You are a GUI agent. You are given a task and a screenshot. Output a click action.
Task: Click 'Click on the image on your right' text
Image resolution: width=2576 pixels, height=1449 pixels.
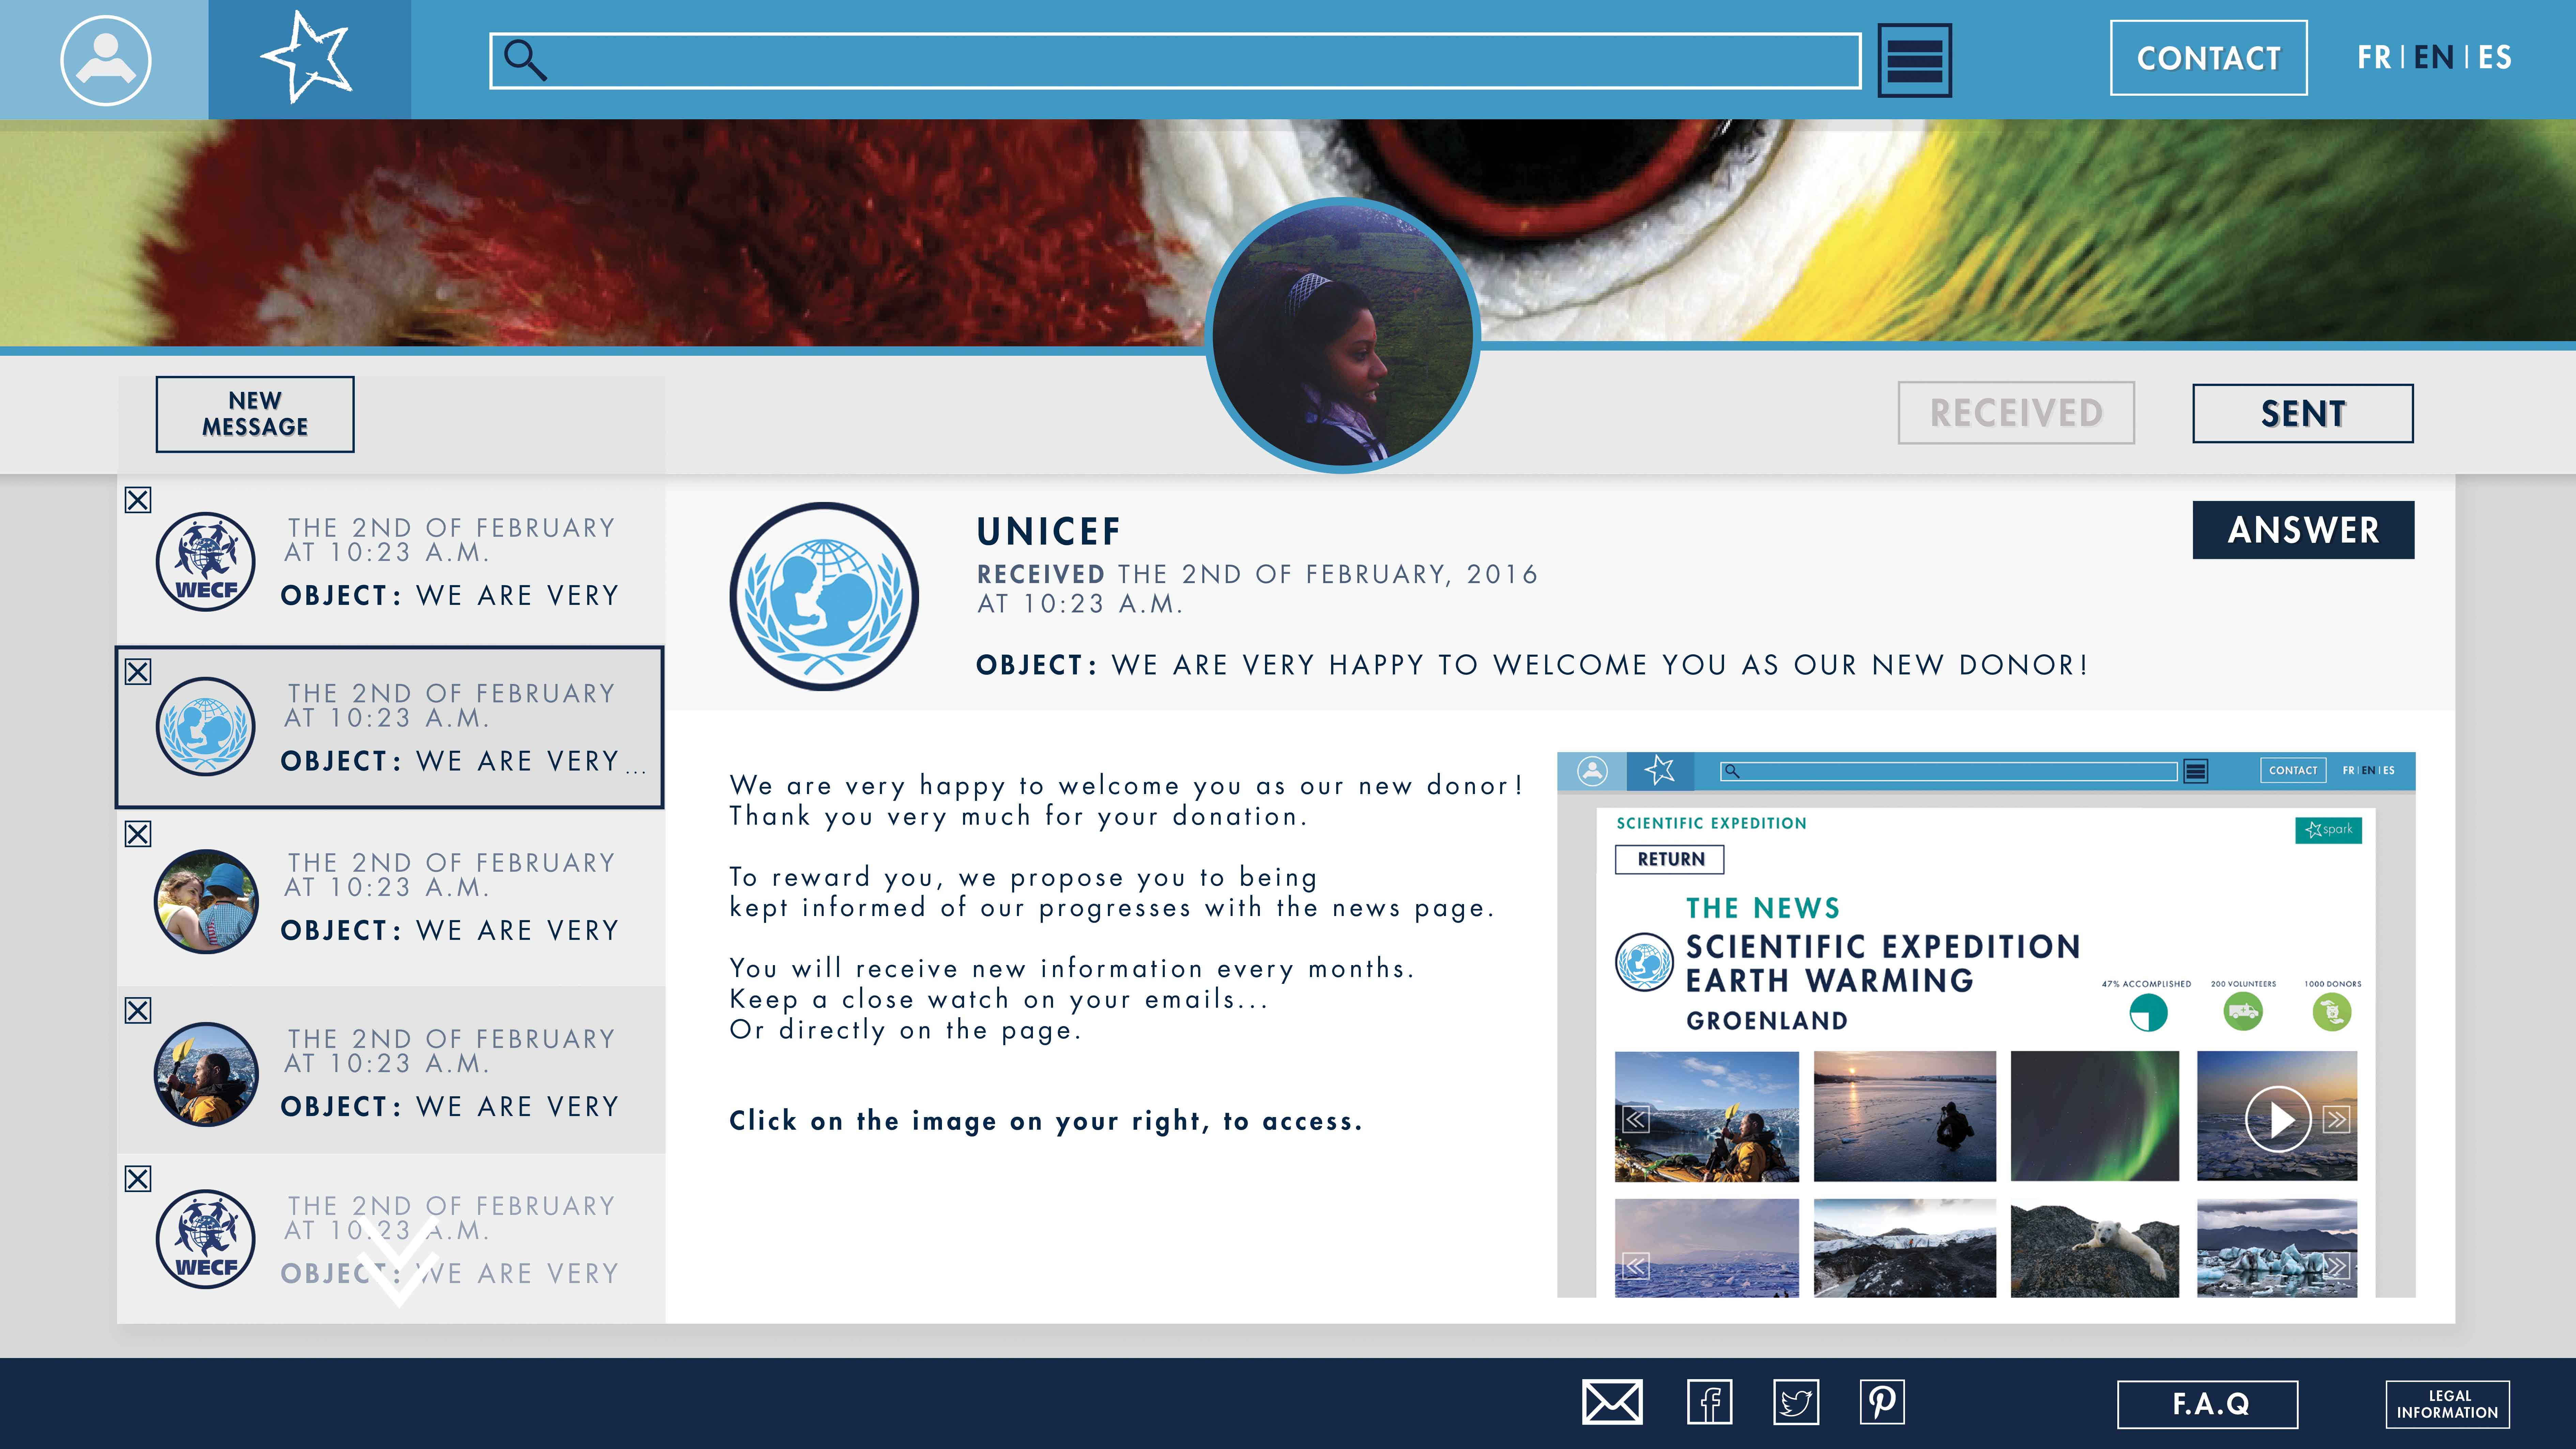pos(1046,1121)
